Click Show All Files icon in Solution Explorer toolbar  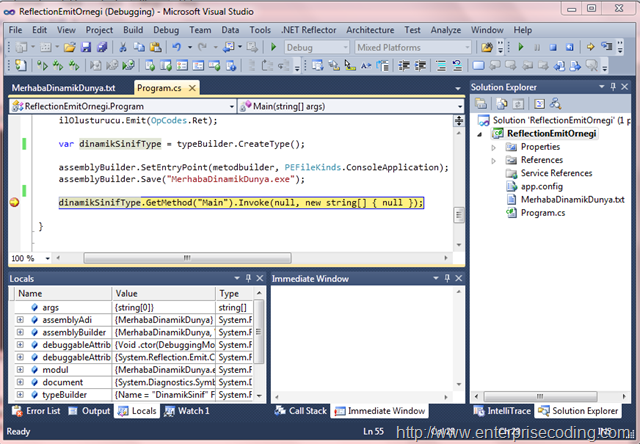tap(502, 104)
